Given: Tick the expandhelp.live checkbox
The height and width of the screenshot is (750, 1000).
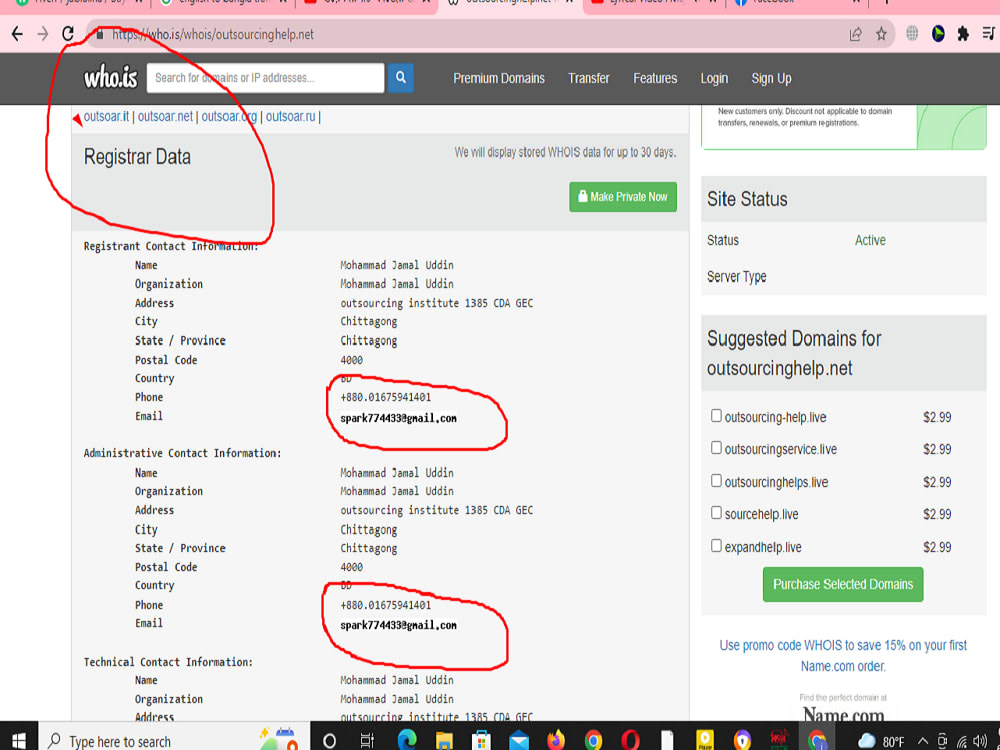Looking at the screenshot, I should (x=716, y=545).
